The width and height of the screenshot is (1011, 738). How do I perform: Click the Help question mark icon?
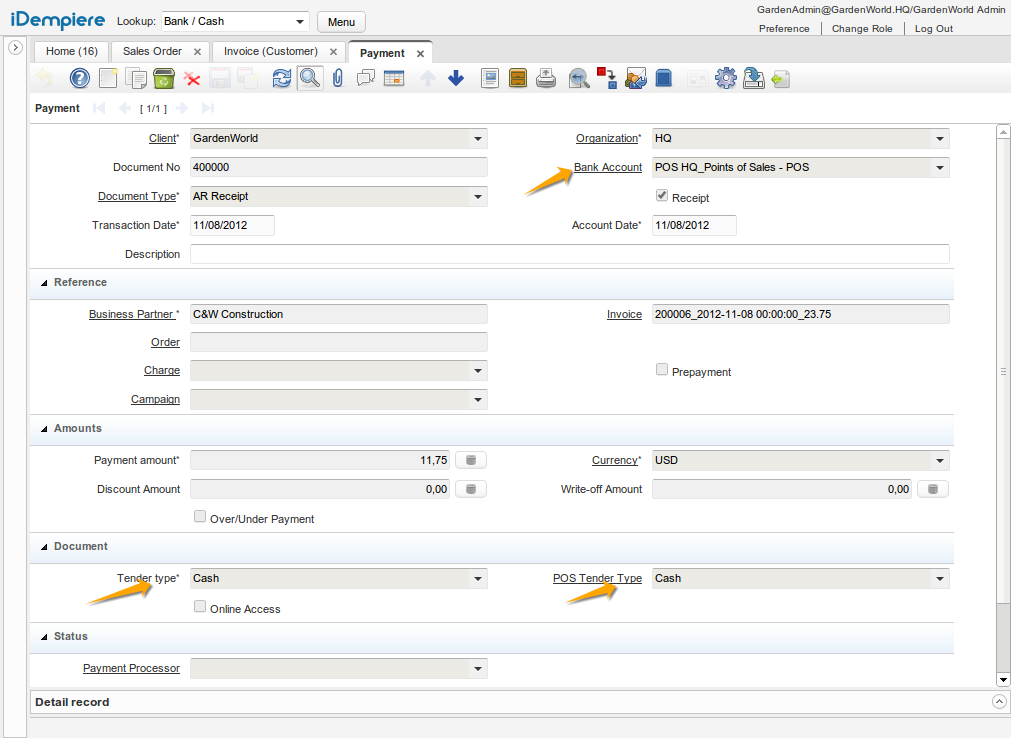click(x=80, y=78)
